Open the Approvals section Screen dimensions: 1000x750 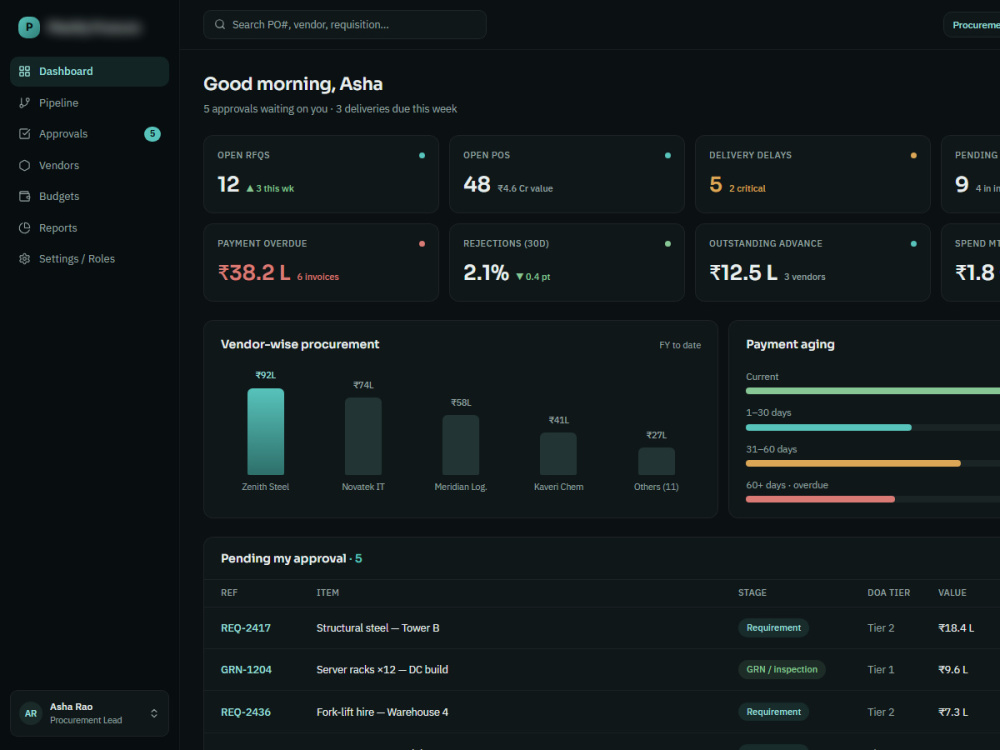click(x=89, y=134)
